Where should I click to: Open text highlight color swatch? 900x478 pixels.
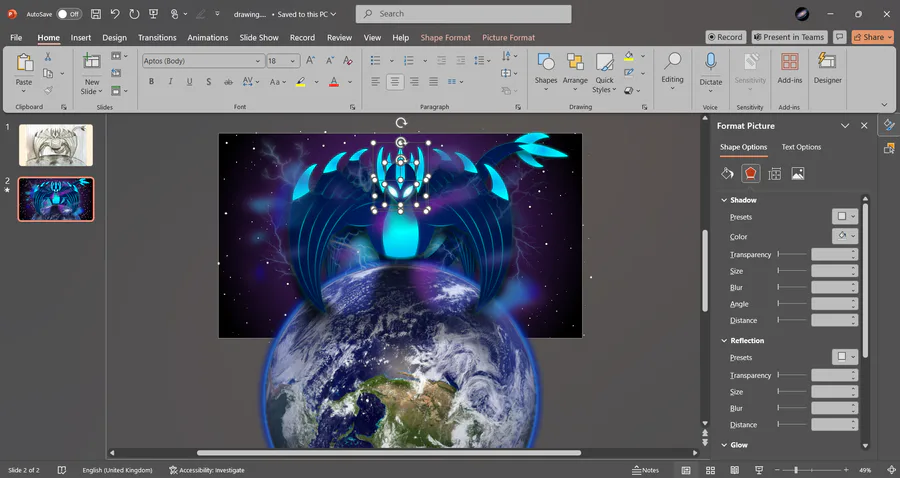[x=301, y=82]
